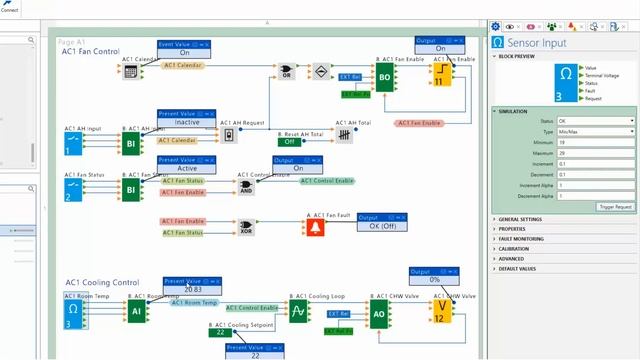
Task: Click the scrollbar in upper left panel
Action: point(33,153)
